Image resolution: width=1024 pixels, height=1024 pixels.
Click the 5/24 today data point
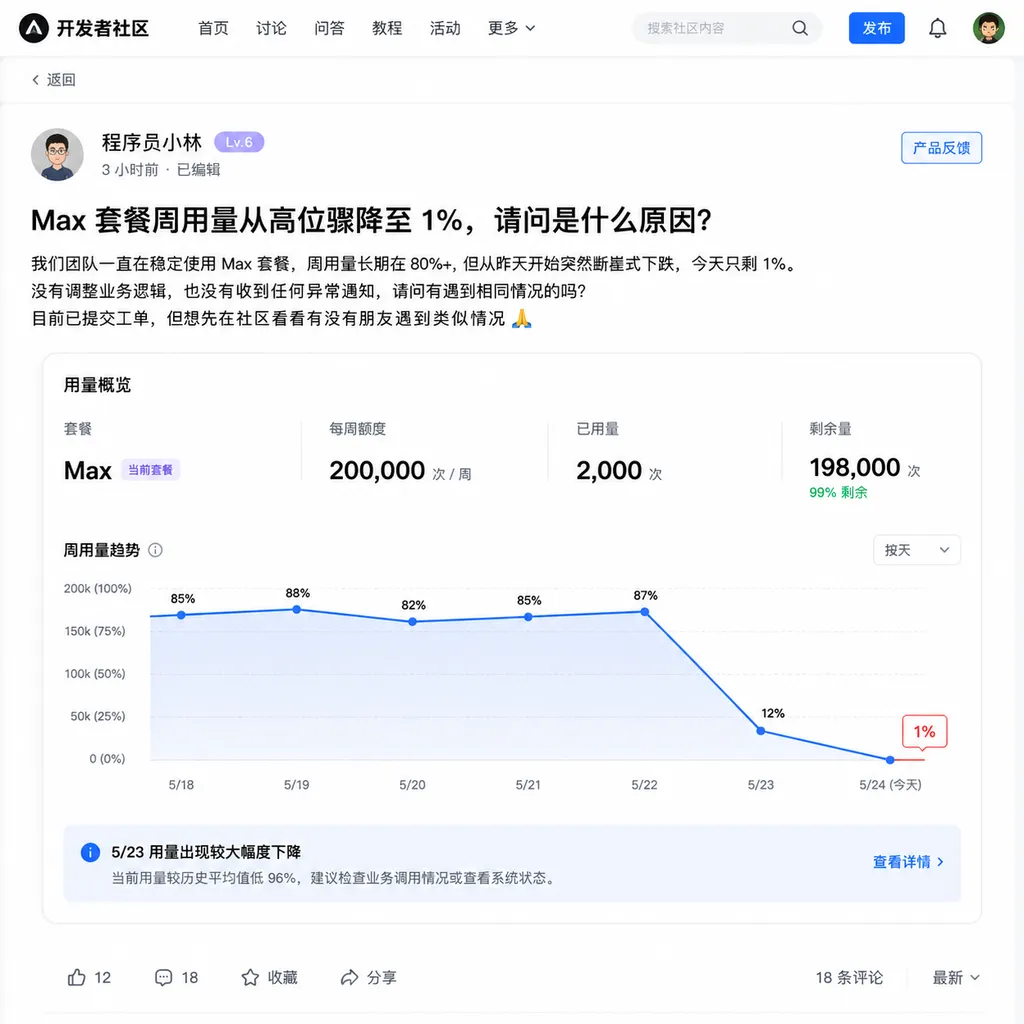pos(890,760)
